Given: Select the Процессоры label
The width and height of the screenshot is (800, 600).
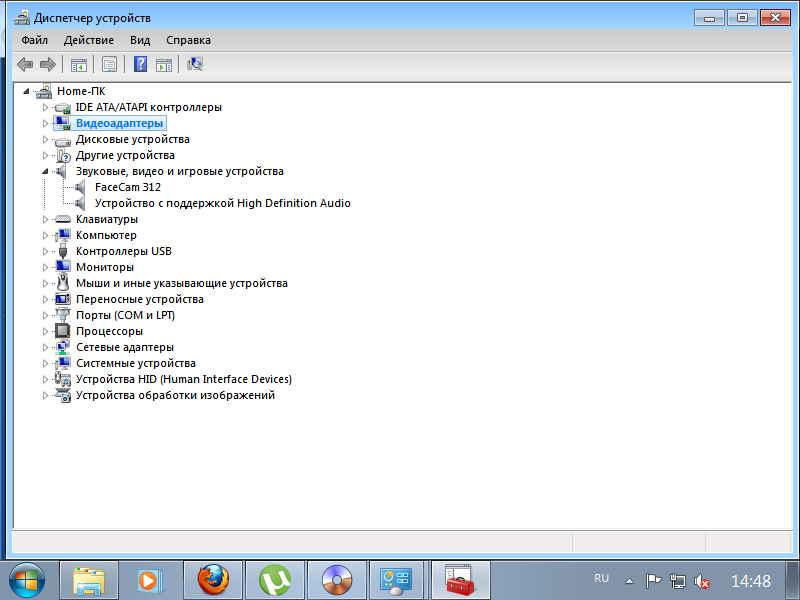Looking at the screenshot, I should click(x=109, y=331).
